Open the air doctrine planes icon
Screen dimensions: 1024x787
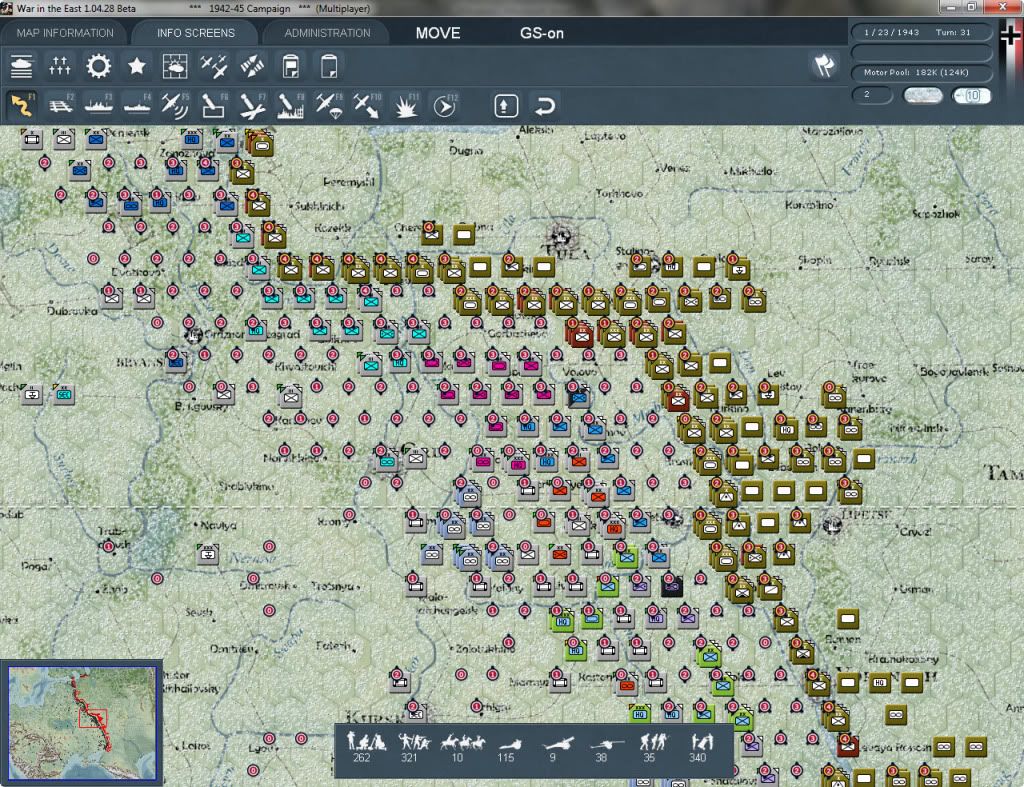(x=214, y=66)
